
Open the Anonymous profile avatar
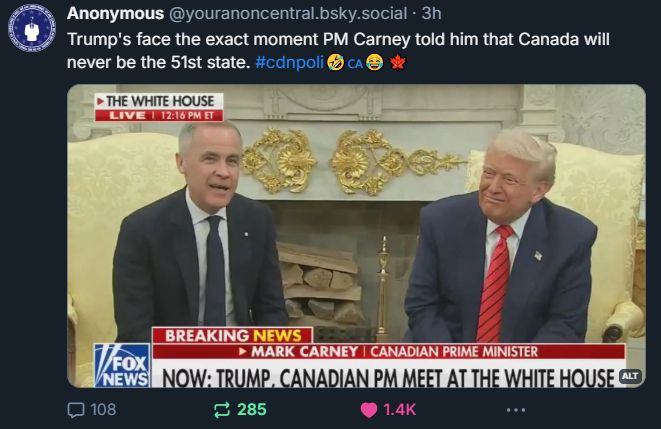pos(32,28)
